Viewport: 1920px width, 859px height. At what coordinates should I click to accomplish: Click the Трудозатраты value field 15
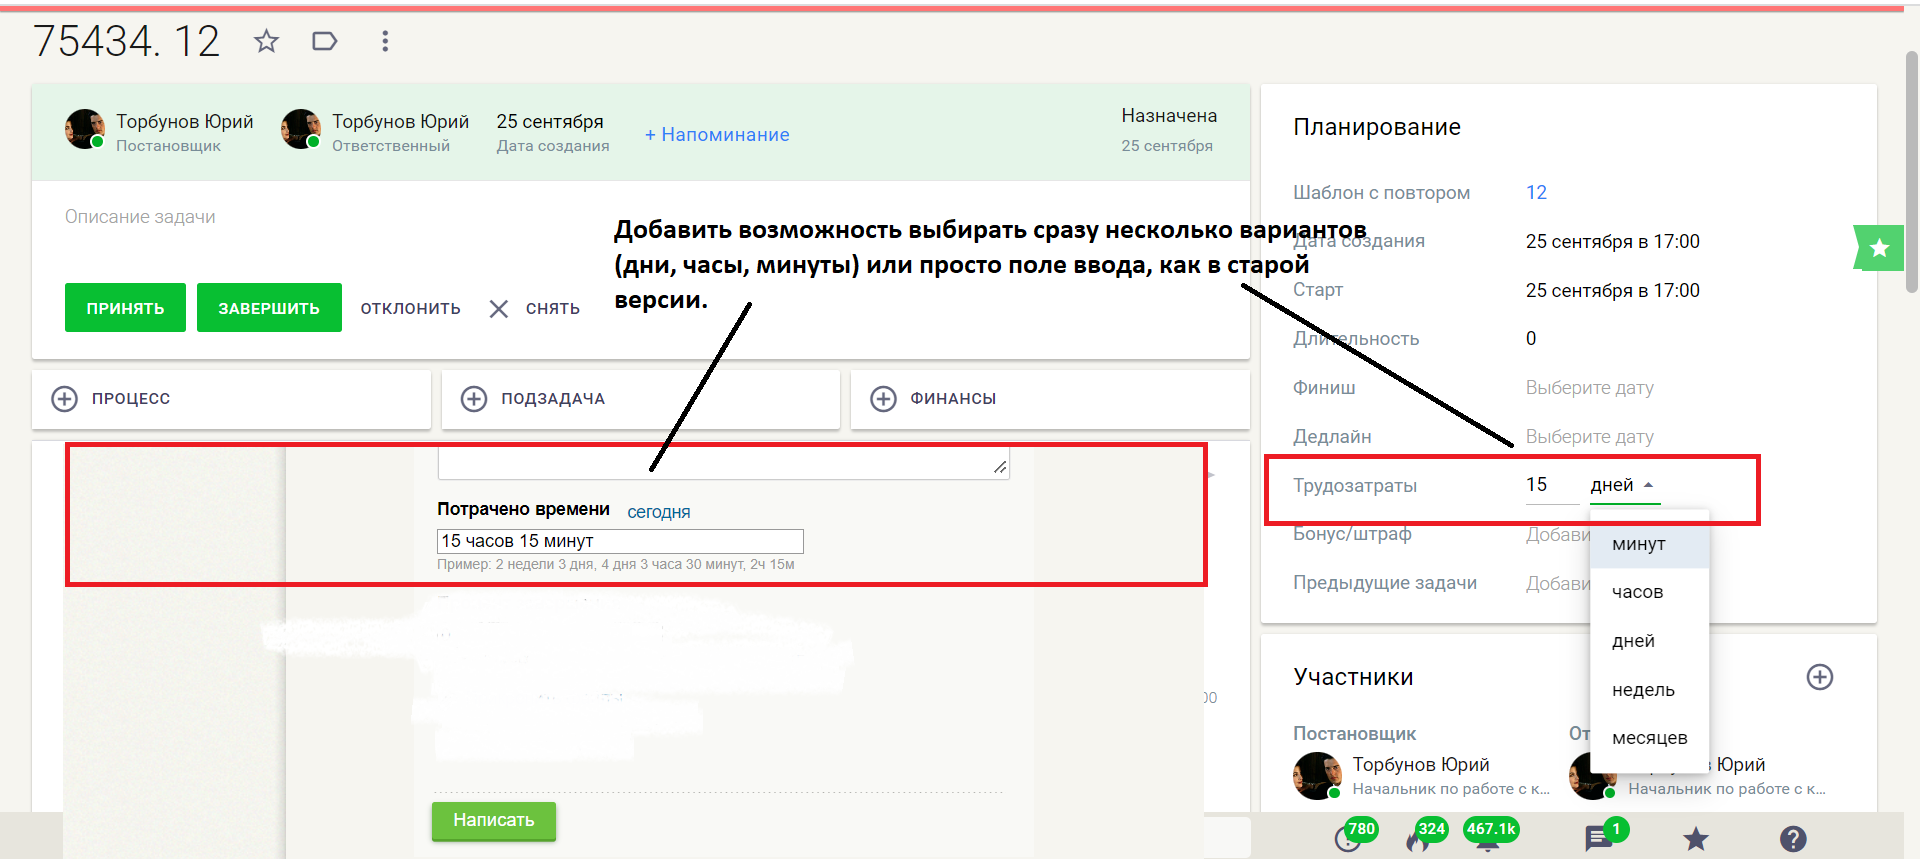tap(1551, 485)
